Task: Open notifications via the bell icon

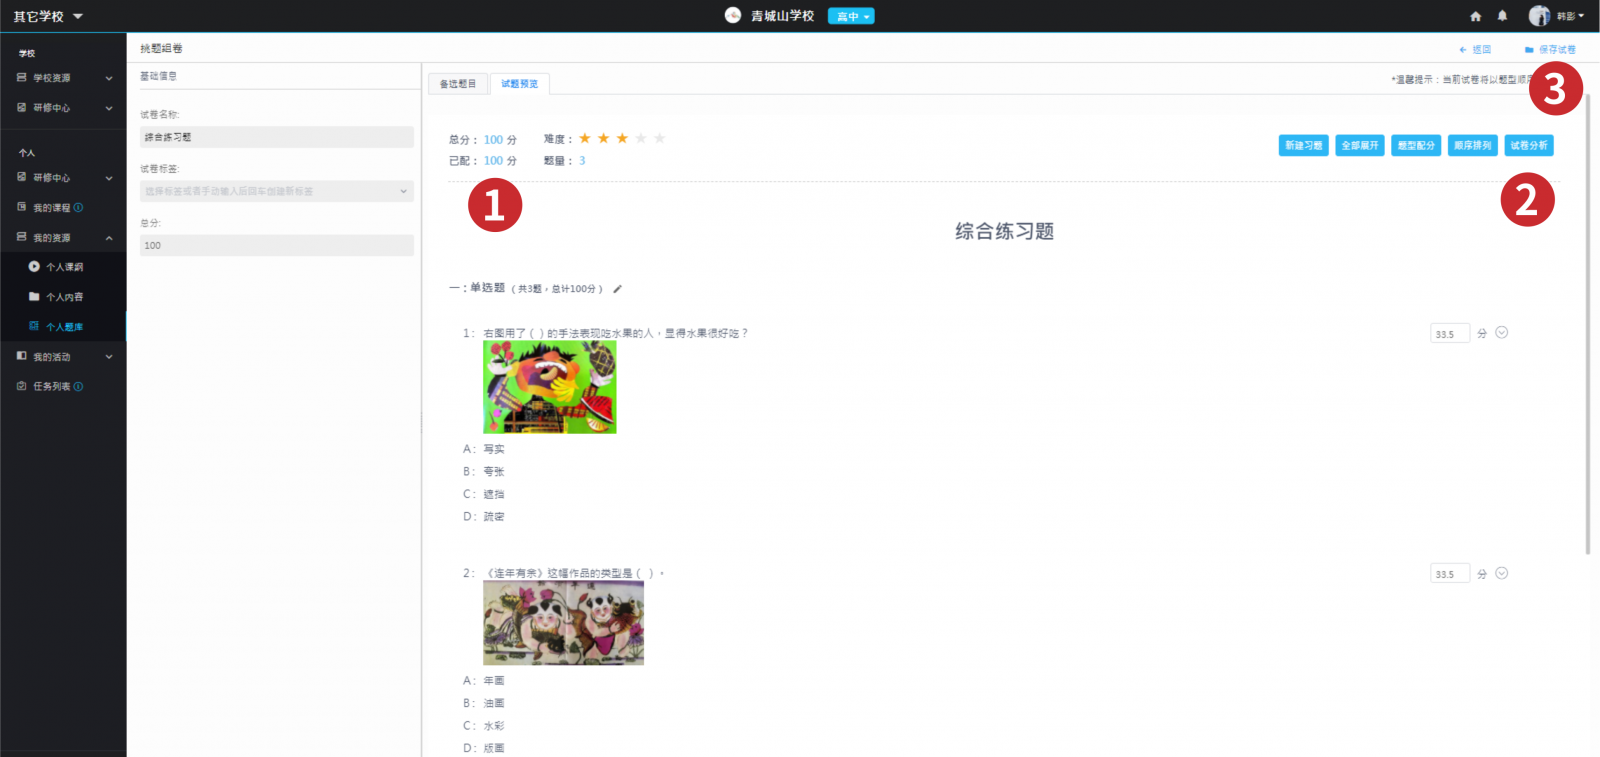Action: pos(1502,16)
